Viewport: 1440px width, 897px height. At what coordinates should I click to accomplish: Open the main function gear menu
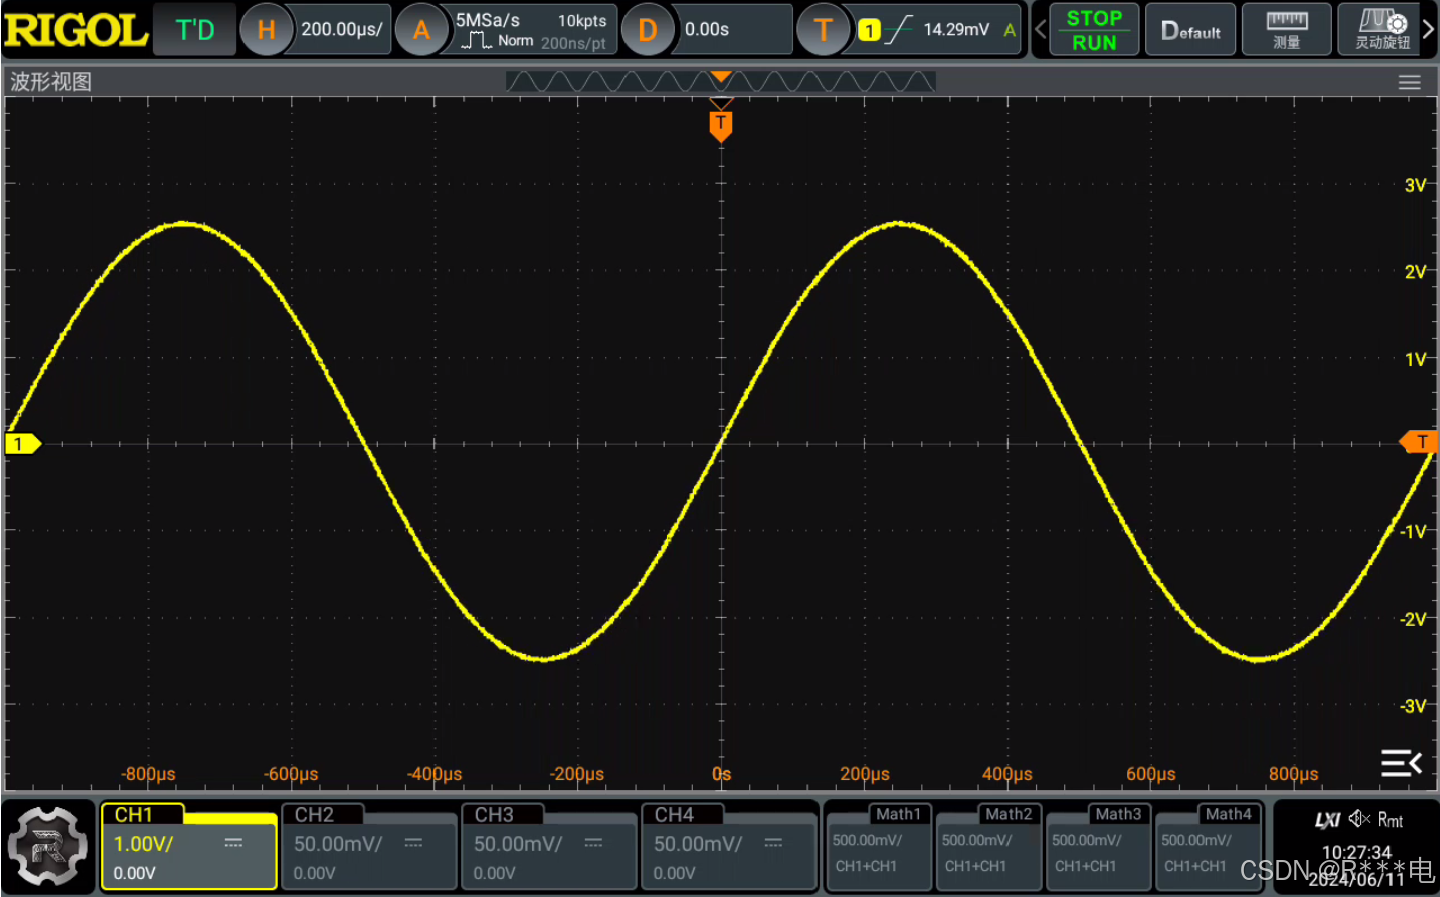pos(48,846)
